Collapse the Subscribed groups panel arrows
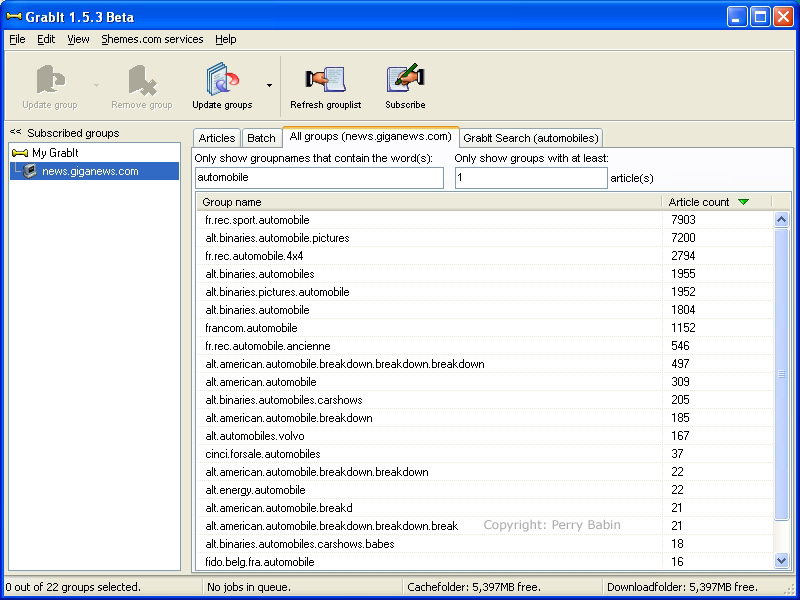800x600 pixels. pyautogui.click(x=15, y=132)
